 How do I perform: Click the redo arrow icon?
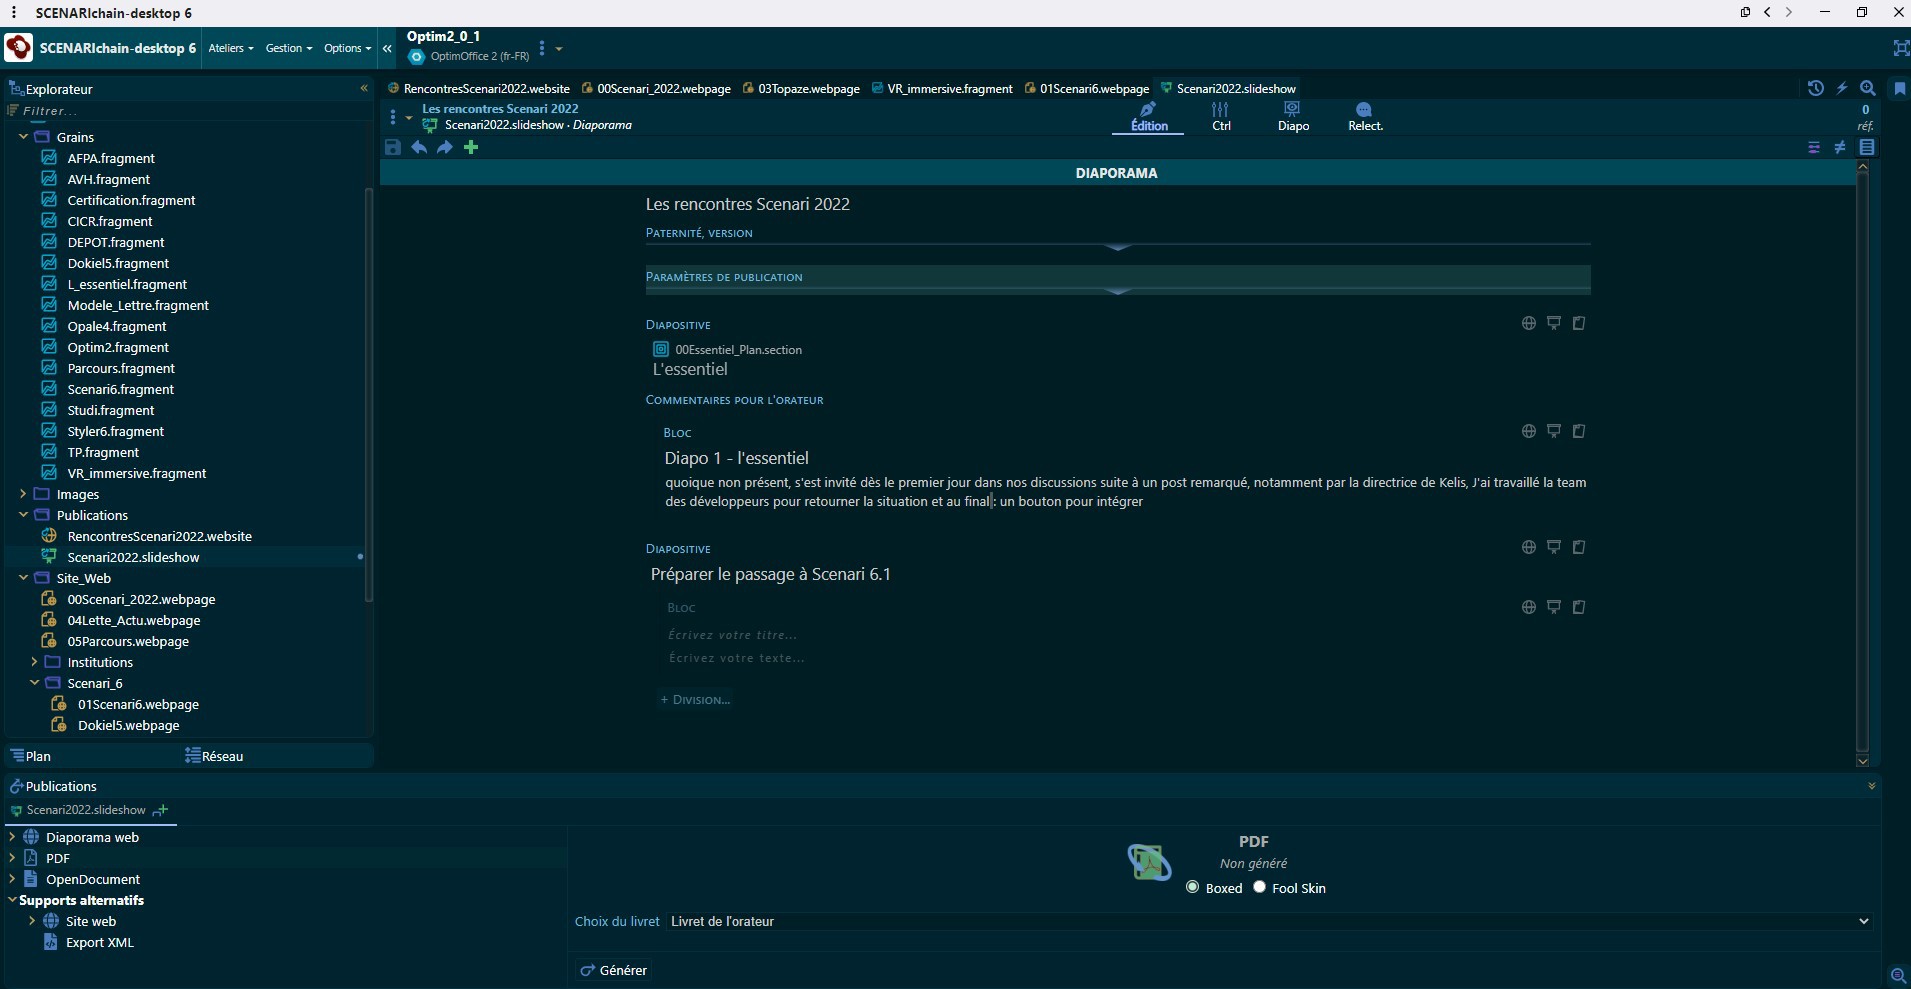coord(445,148)
